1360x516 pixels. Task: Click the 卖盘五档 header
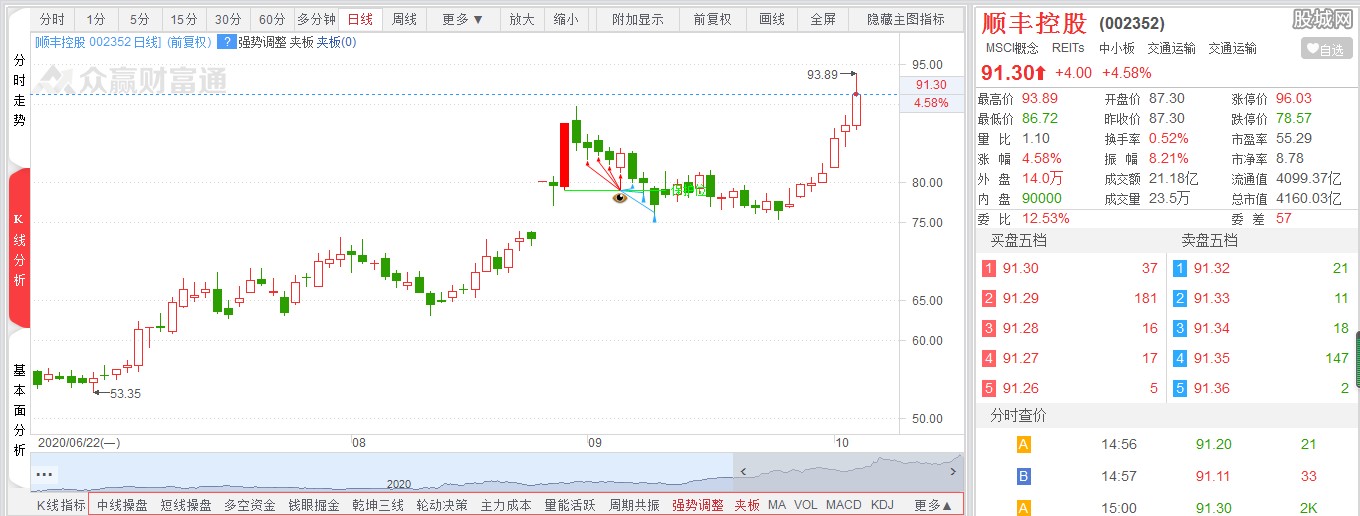tap(1210, 240)
